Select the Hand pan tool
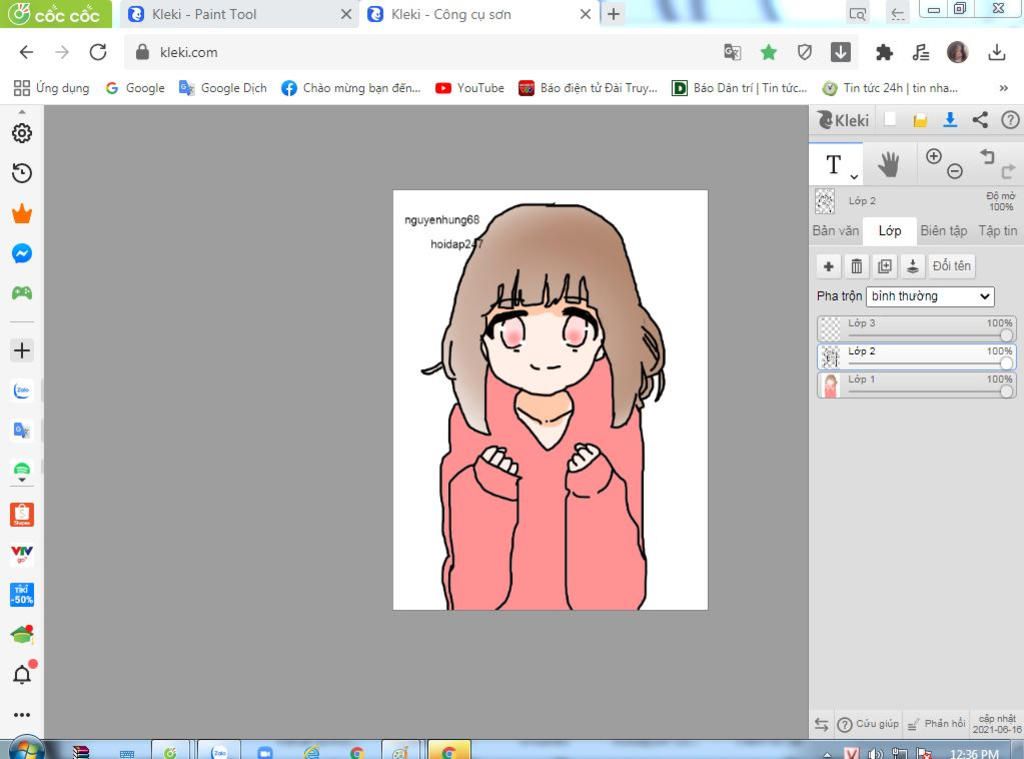This screenshot has height=759, width=1024. (x=888, y=165)
